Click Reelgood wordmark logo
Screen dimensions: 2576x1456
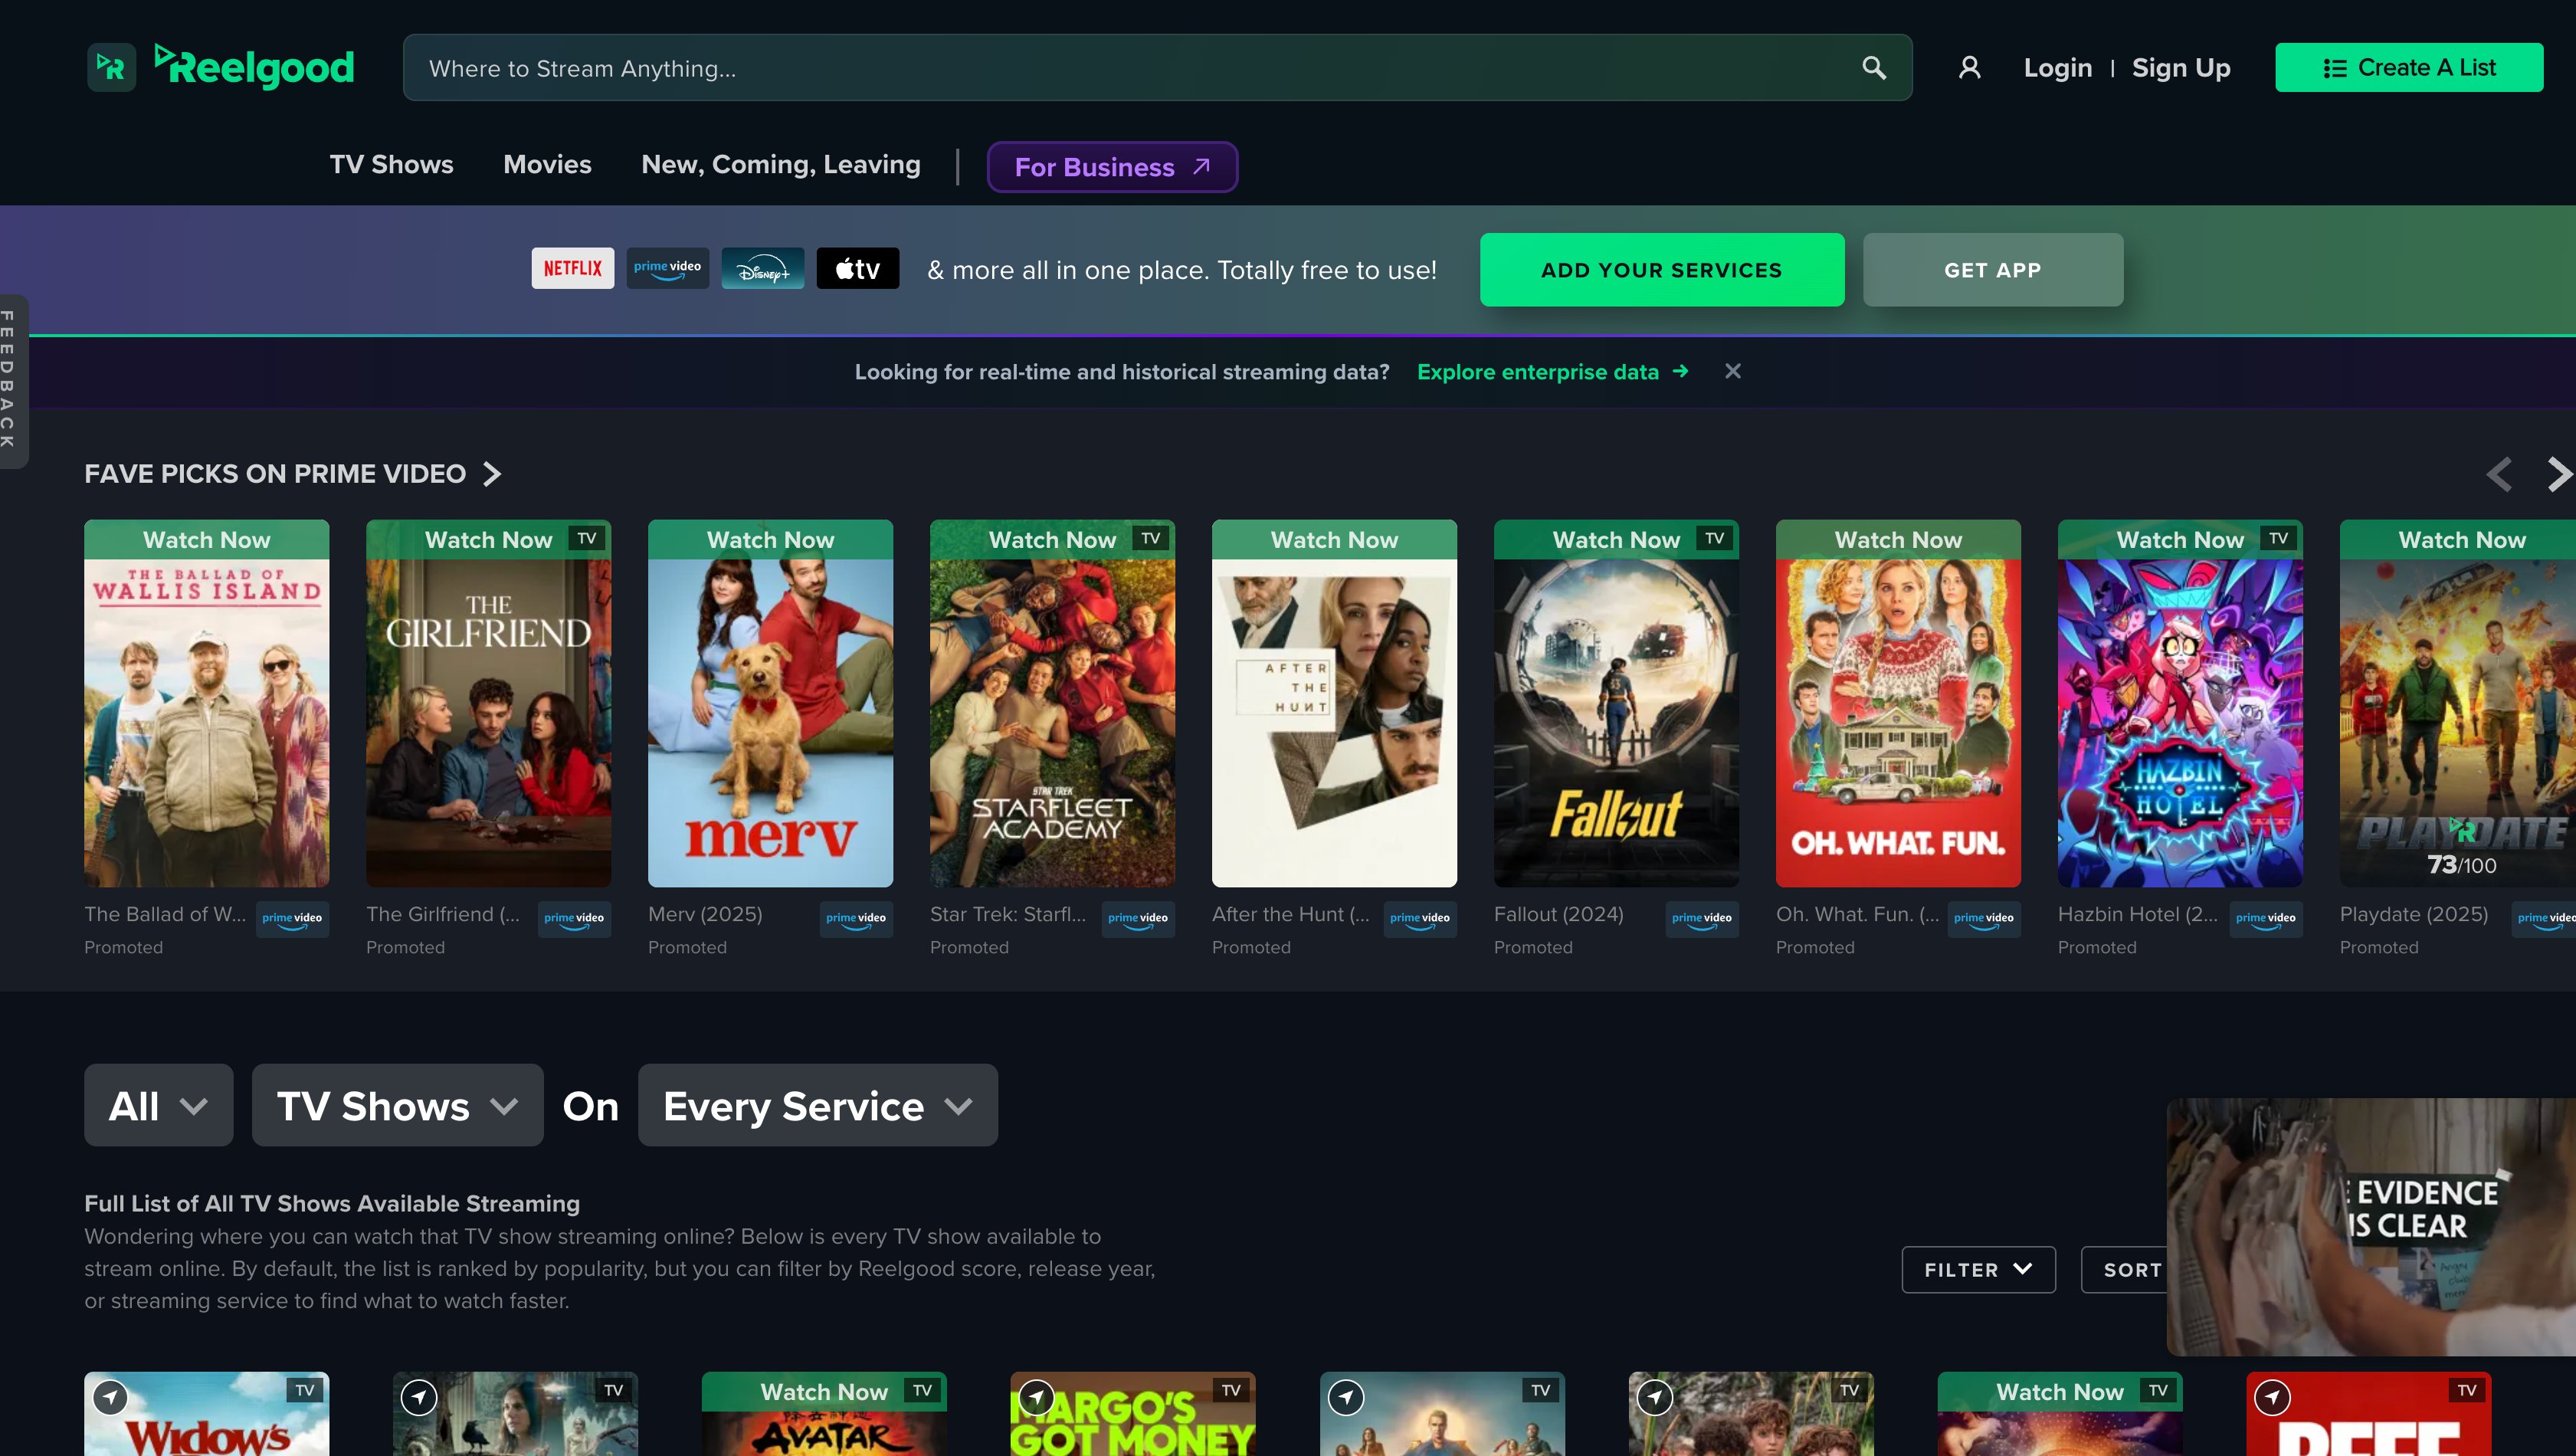[255, 66]
